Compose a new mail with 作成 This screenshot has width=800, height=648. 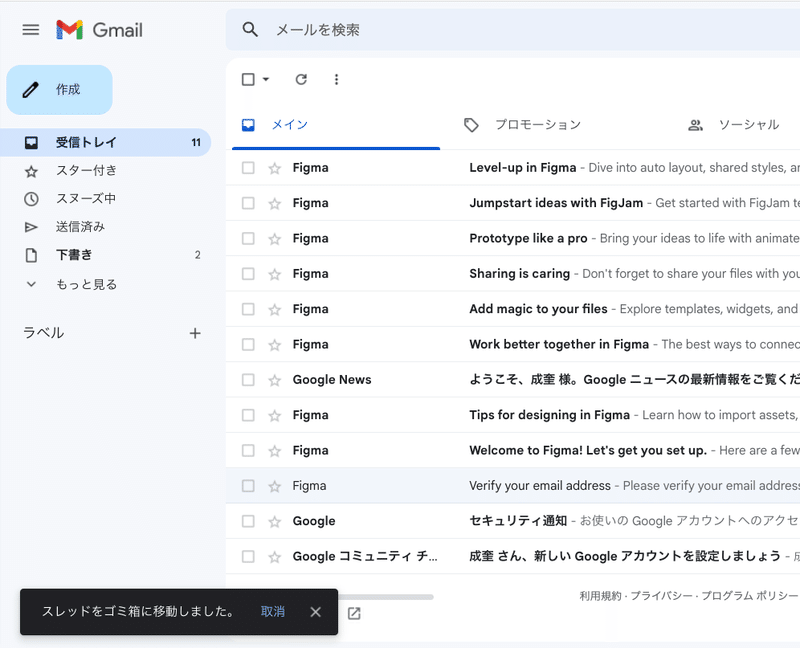59,90
